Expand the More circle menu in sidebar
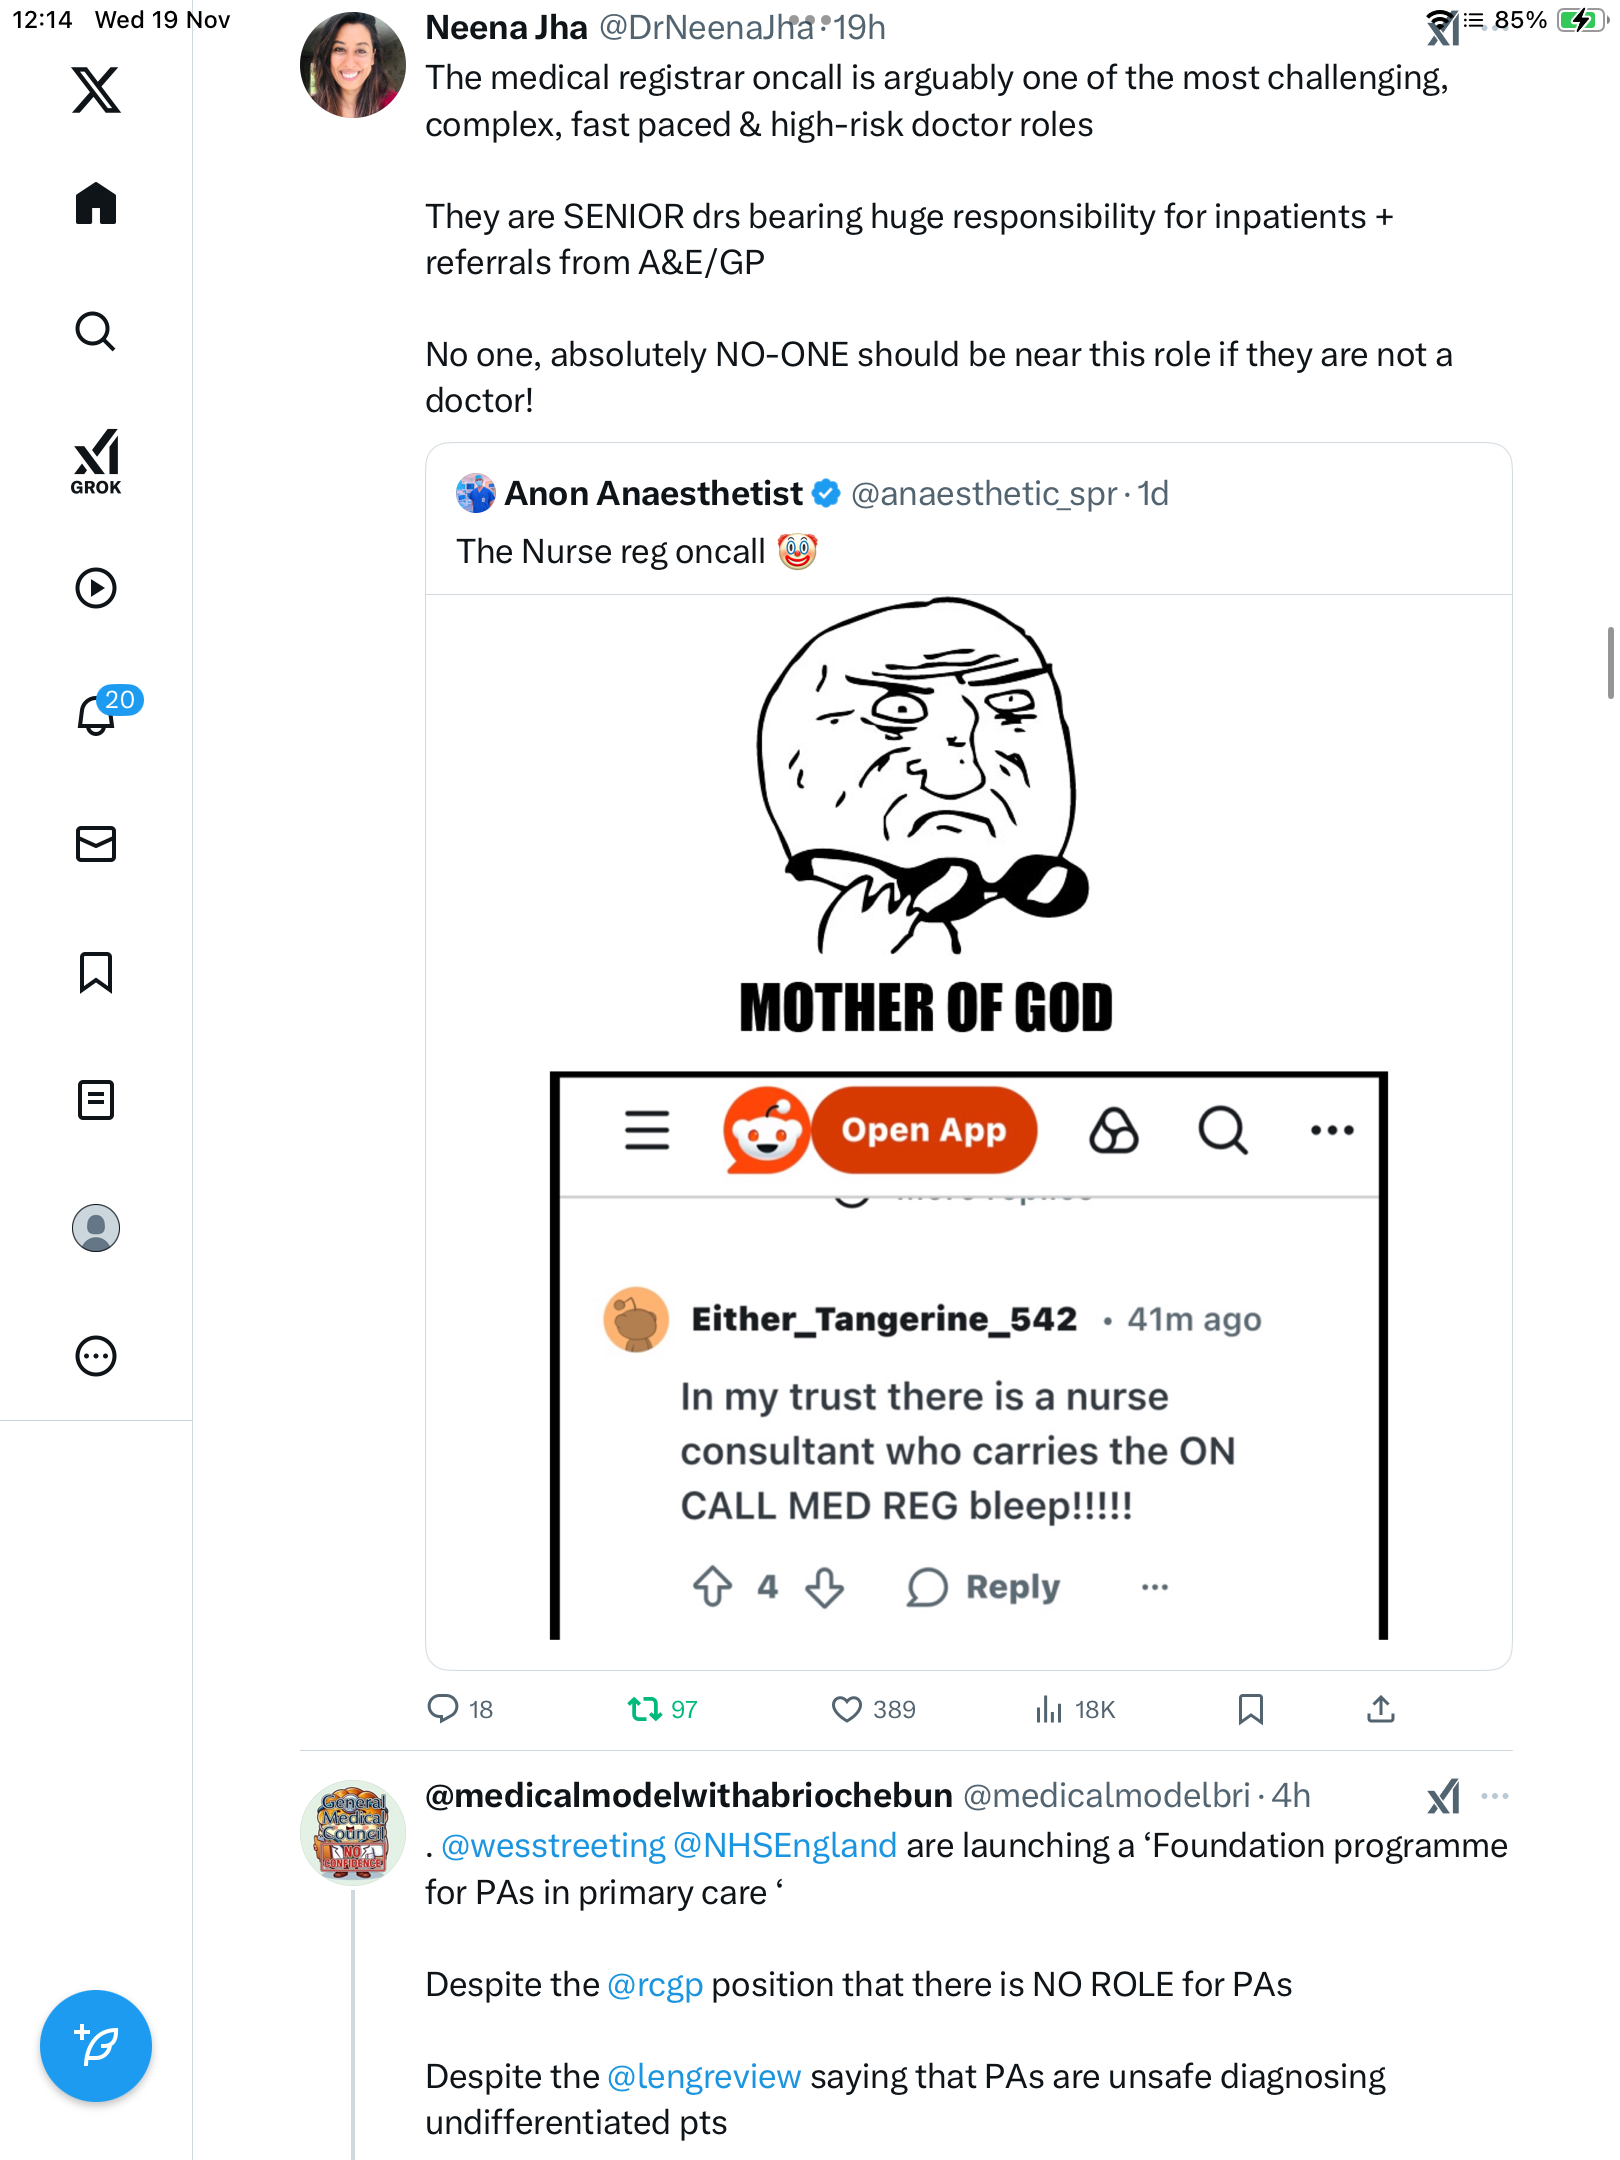Image resolution: width=1620 pixels, height=2160 pixels. tap(96, 1356)
